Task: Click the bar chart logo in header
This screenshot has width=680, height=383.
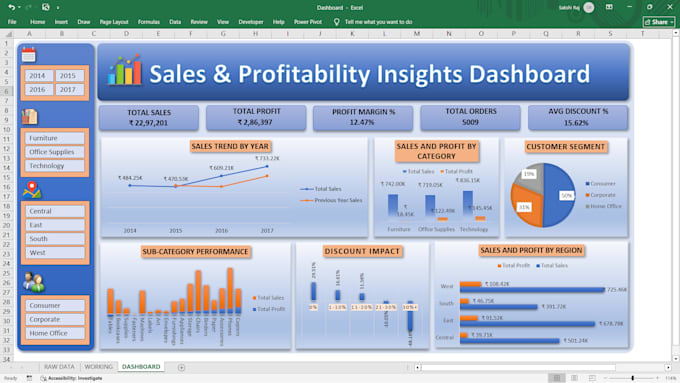Action: point(124,70)
